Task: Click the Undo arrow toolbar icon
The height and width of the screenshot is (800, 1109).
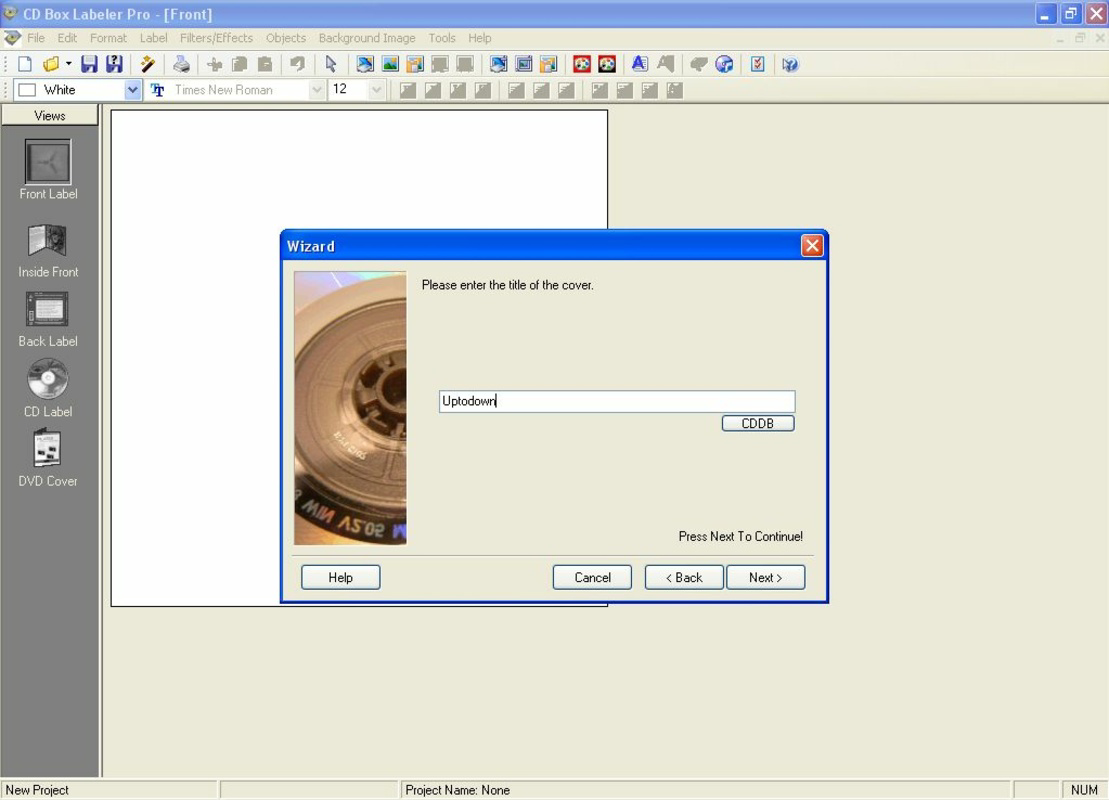Action: tap(297, 65)
